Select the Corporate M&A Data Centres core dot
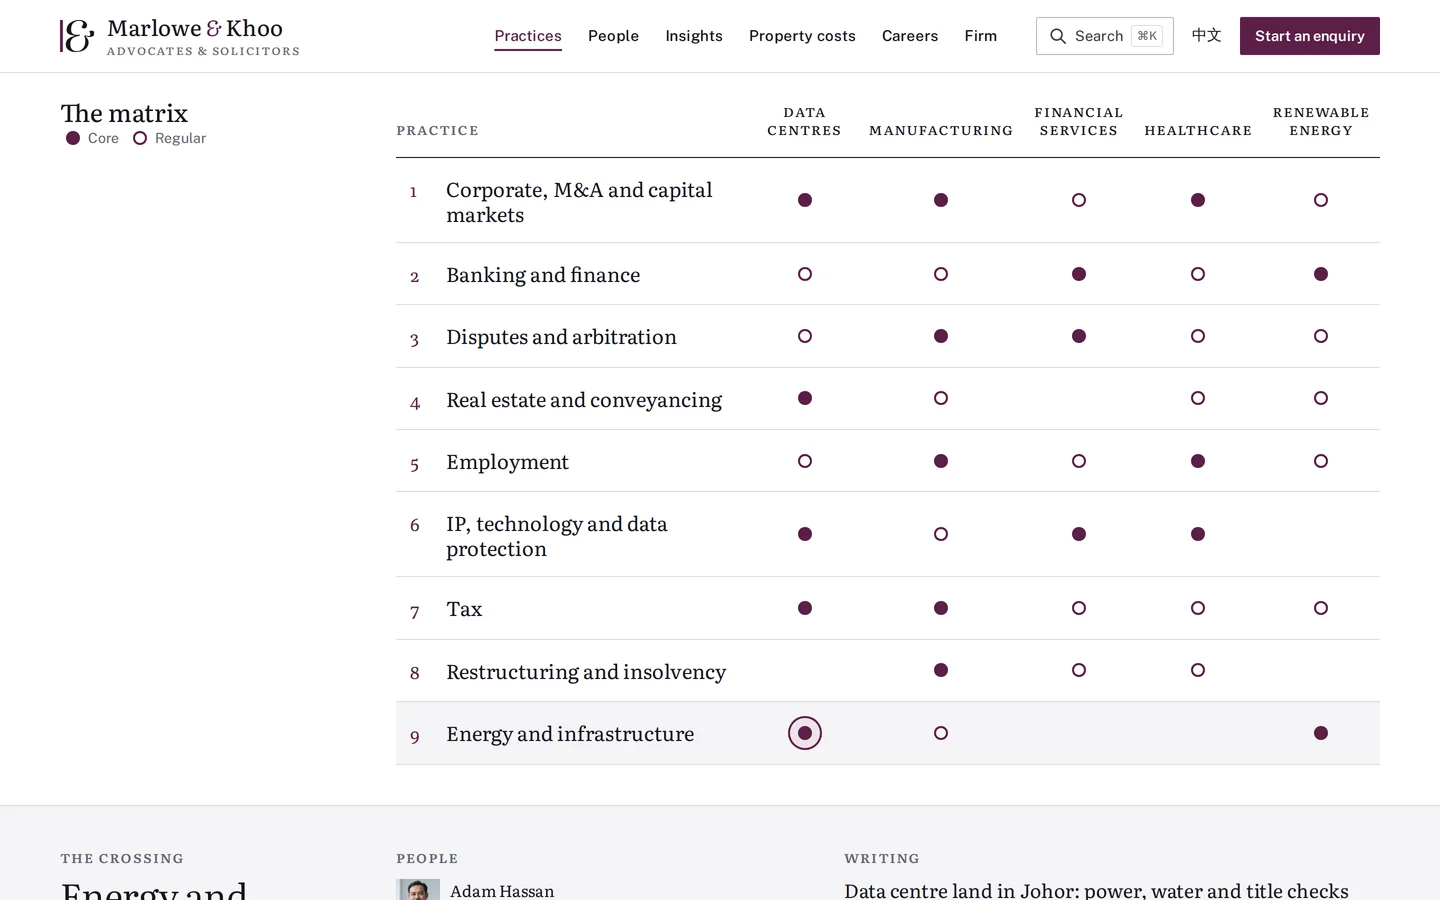1440x900 pixels. 805,200
